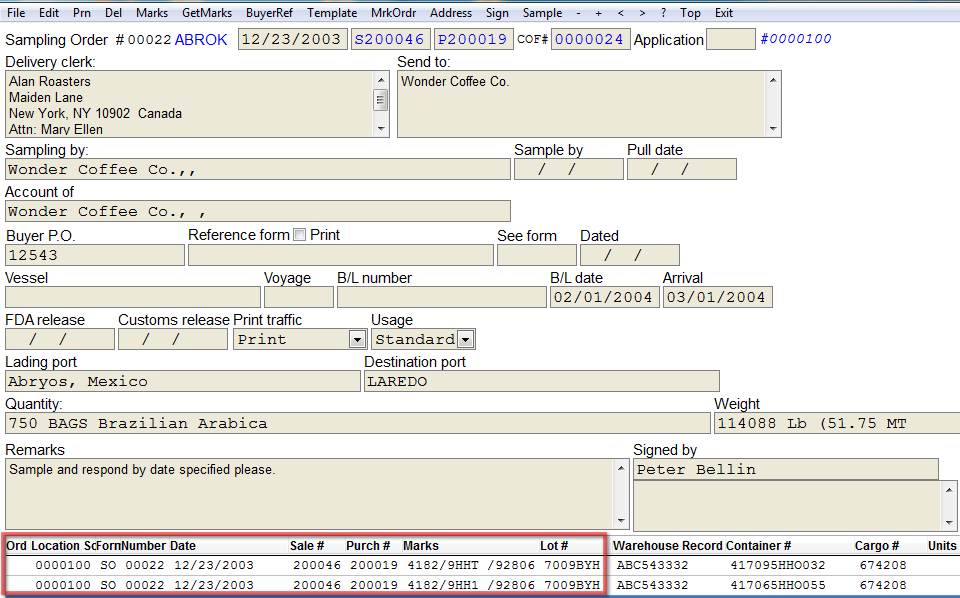
Task: Click the Pull date field
Action: [x=681, y=170]
